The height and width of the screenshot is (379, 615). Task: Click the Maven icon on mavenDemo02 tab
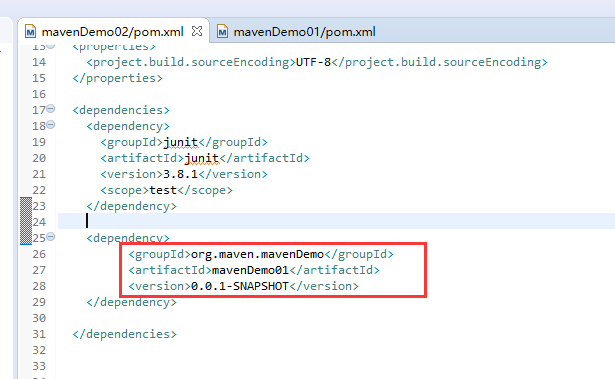pos(30,31)
